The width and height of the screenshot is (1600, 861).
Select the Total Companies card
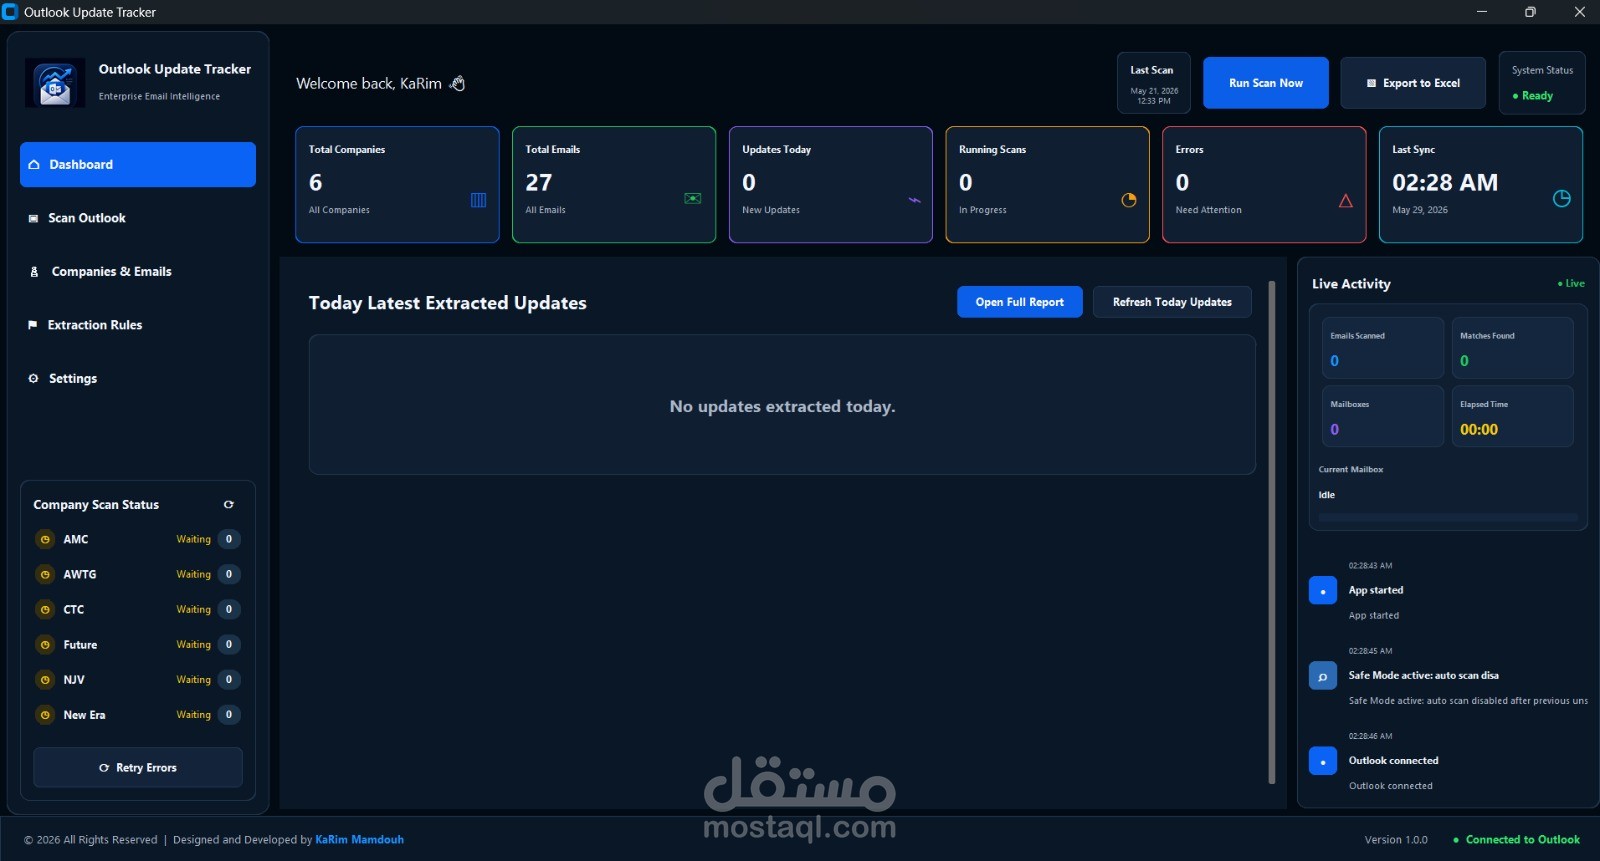click(397, 184)
